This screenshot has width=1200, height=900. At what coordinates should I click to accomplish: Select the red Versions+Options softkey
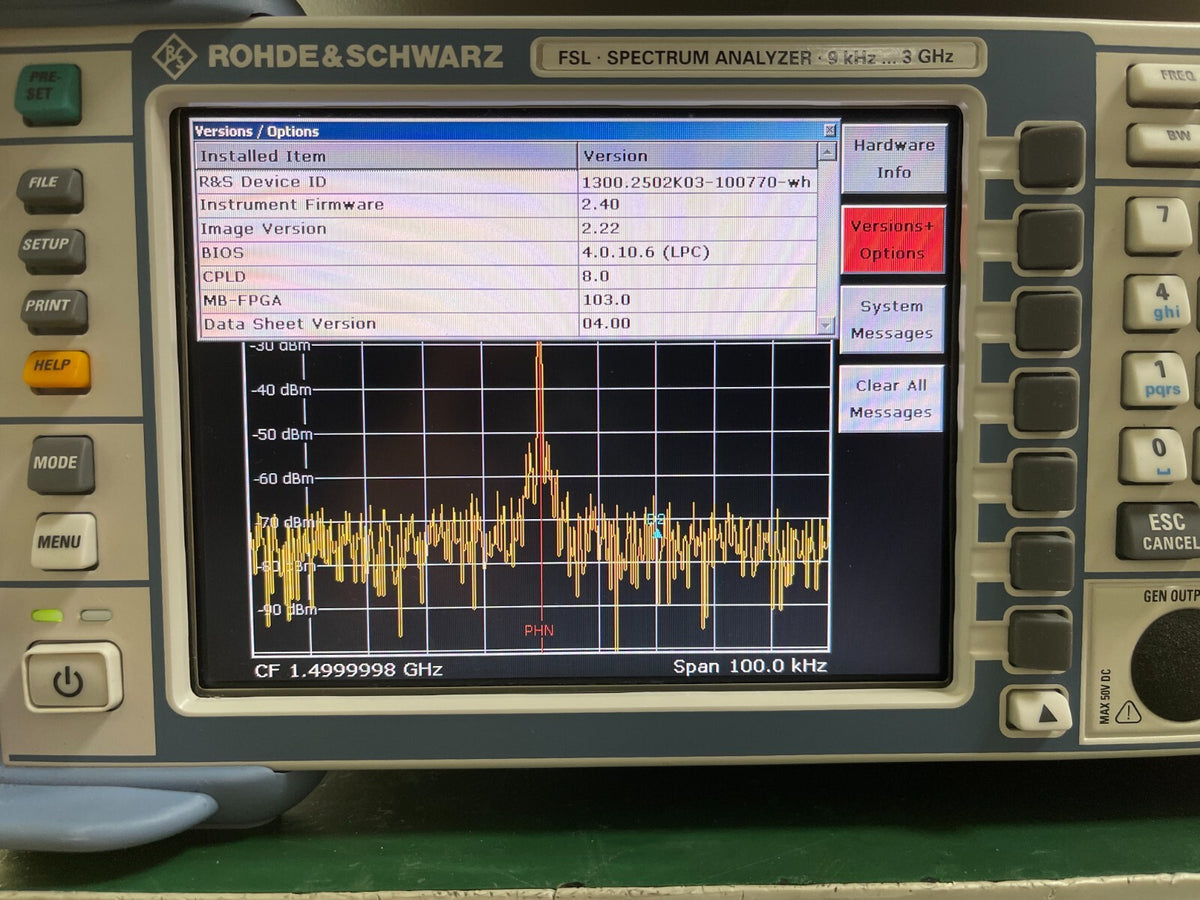[893, 239]
